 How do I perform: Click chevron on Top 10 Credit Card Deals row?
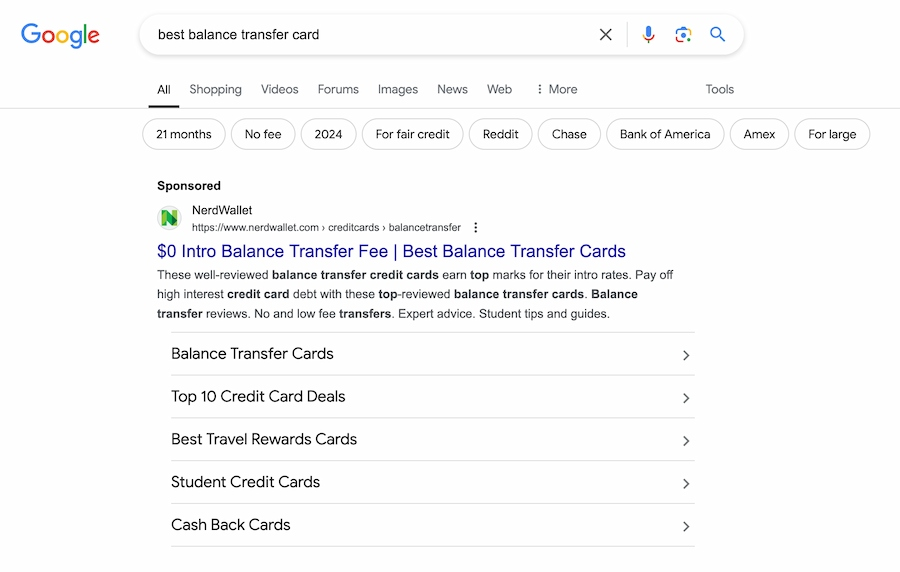(x=686, y=398)
